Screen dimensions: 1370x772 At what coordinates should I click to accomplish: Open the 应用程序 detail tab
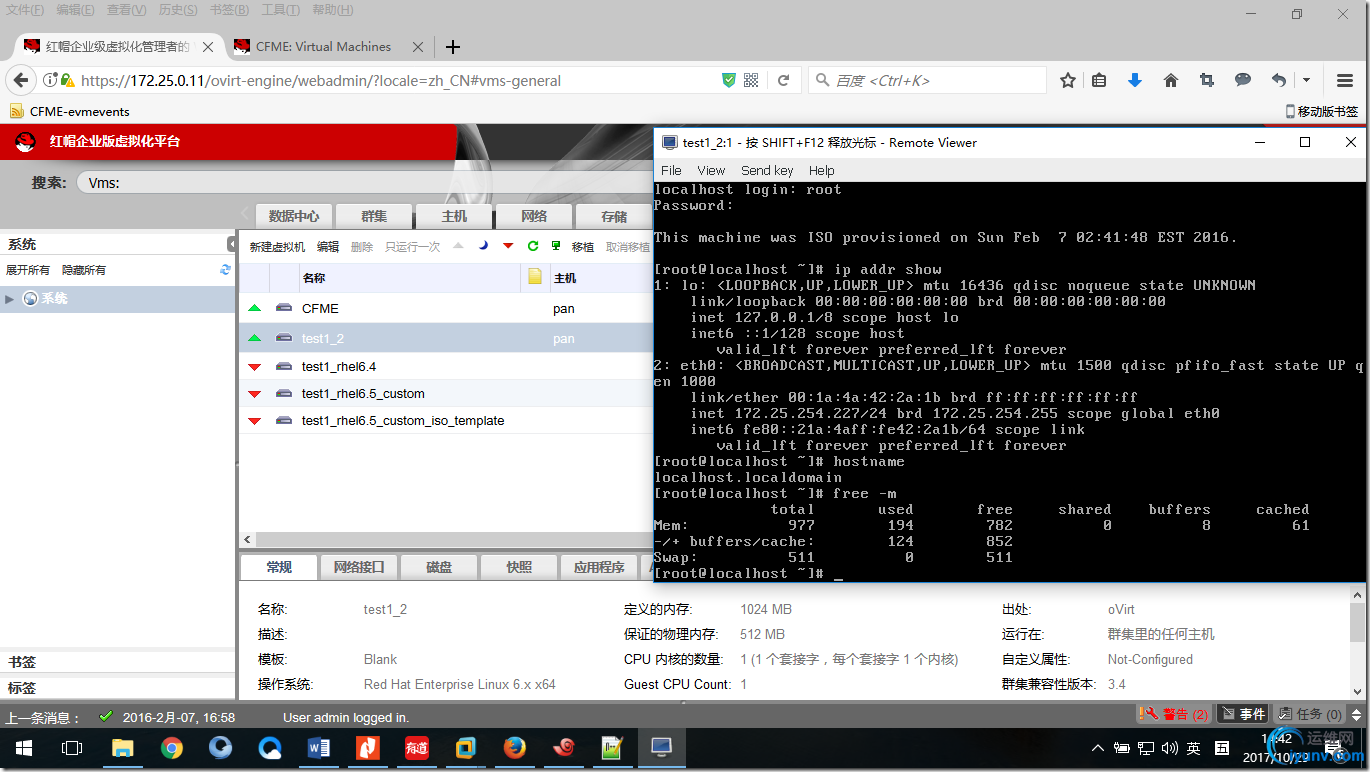point(599,567)
